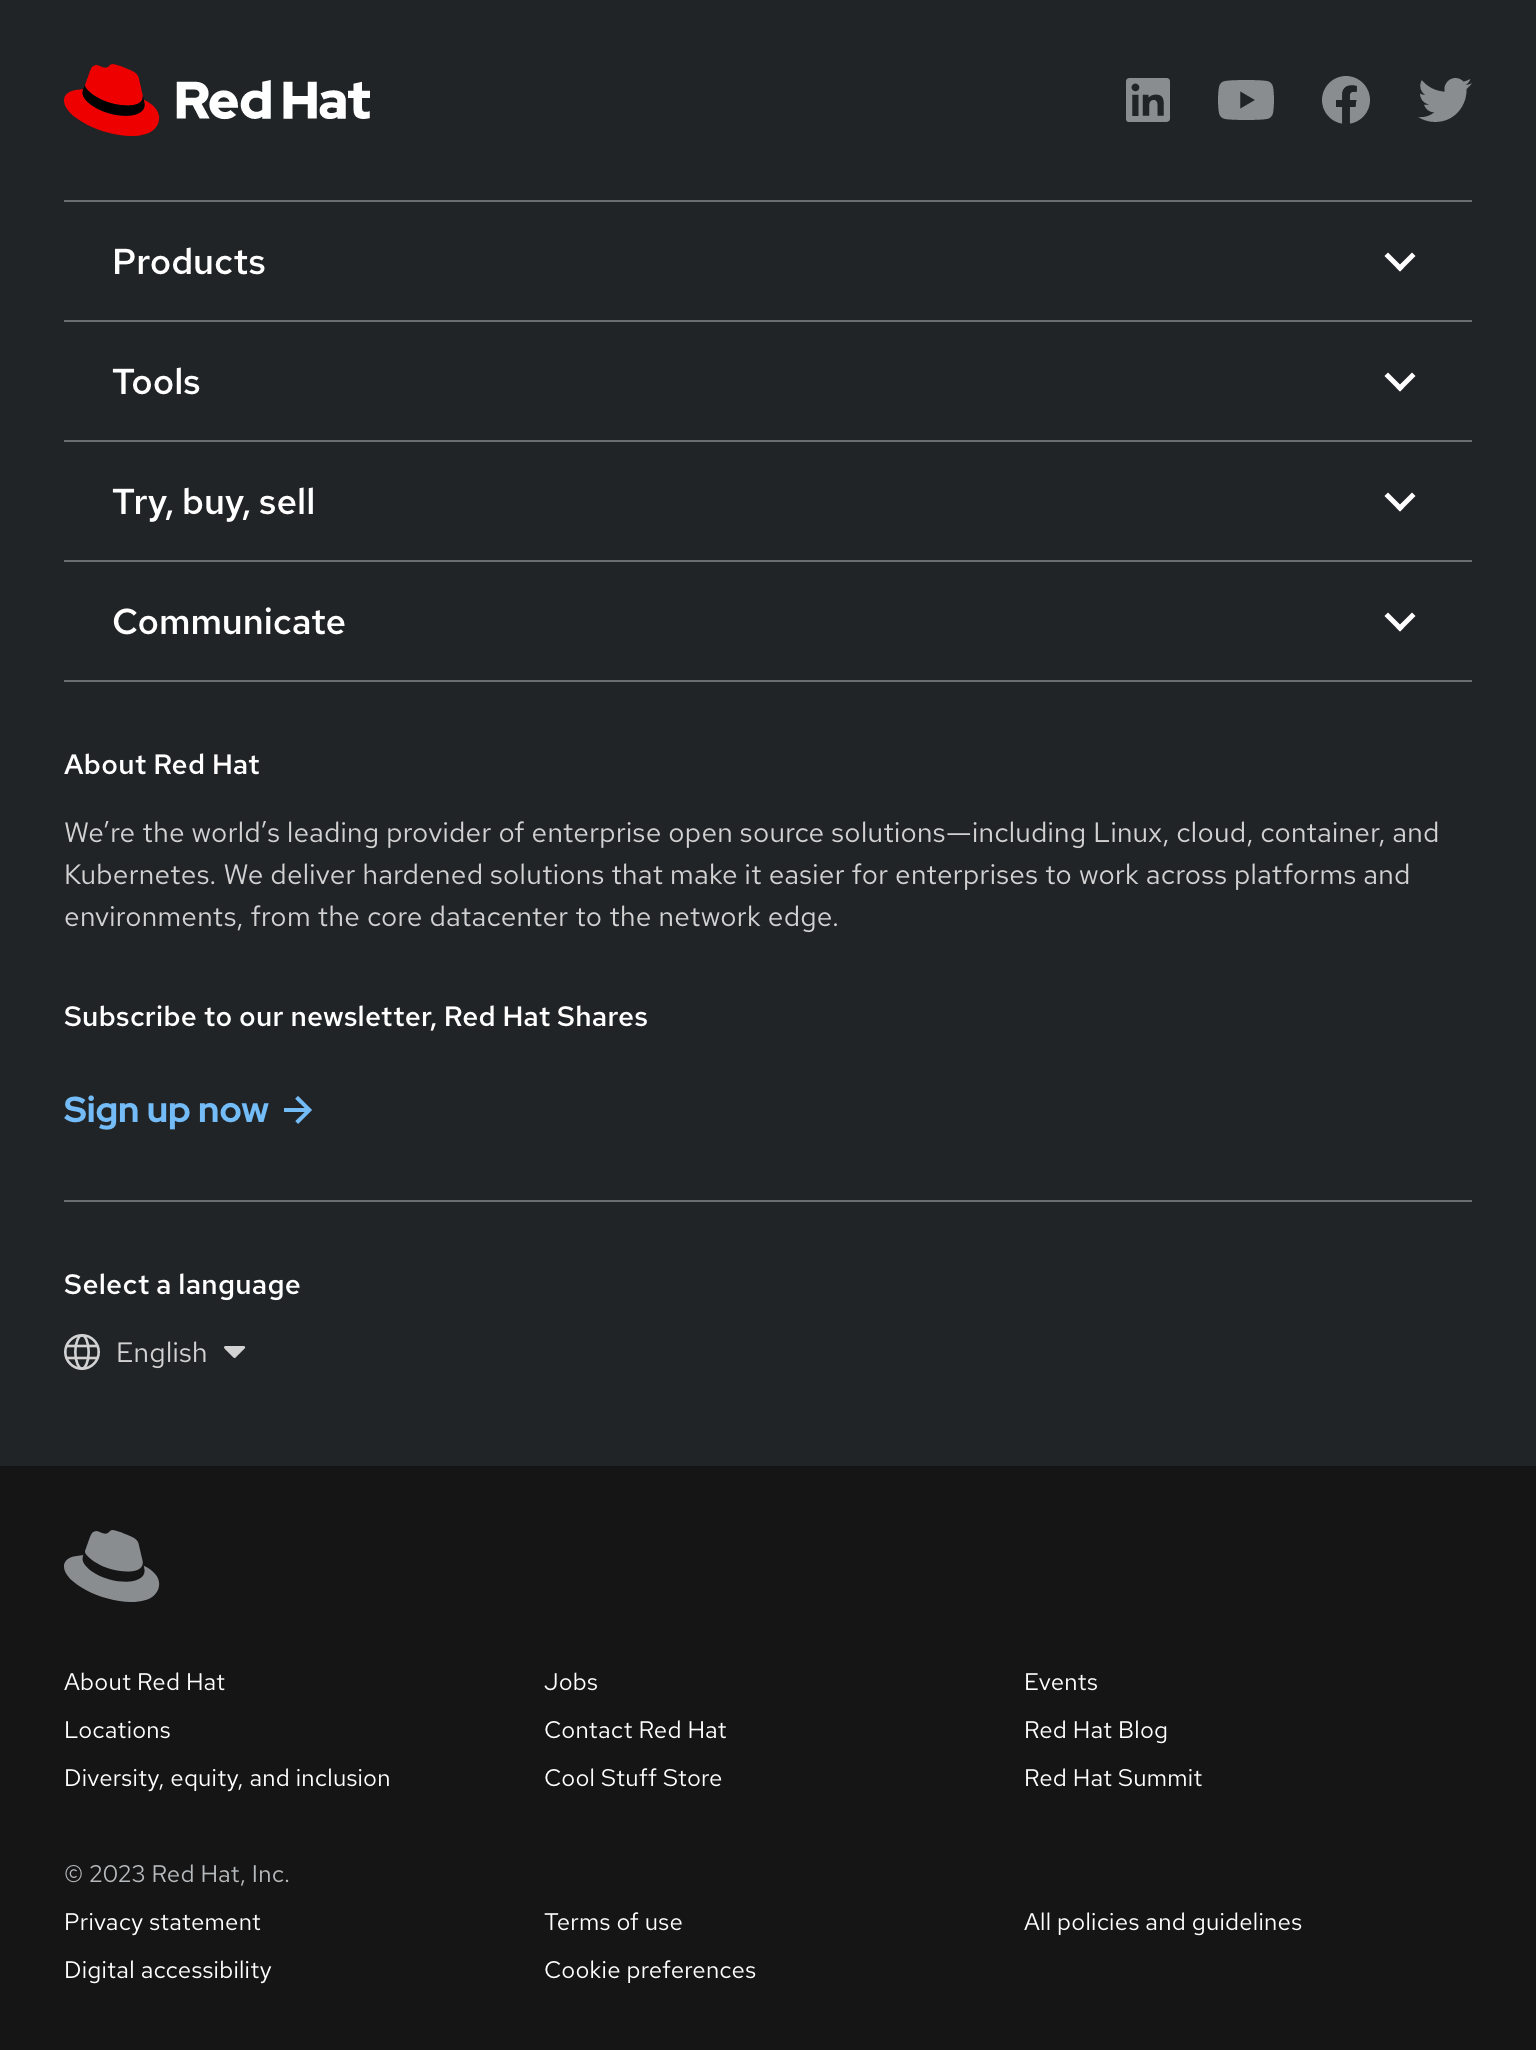
Task: Open Cookie preferences
Action: 650,1970
